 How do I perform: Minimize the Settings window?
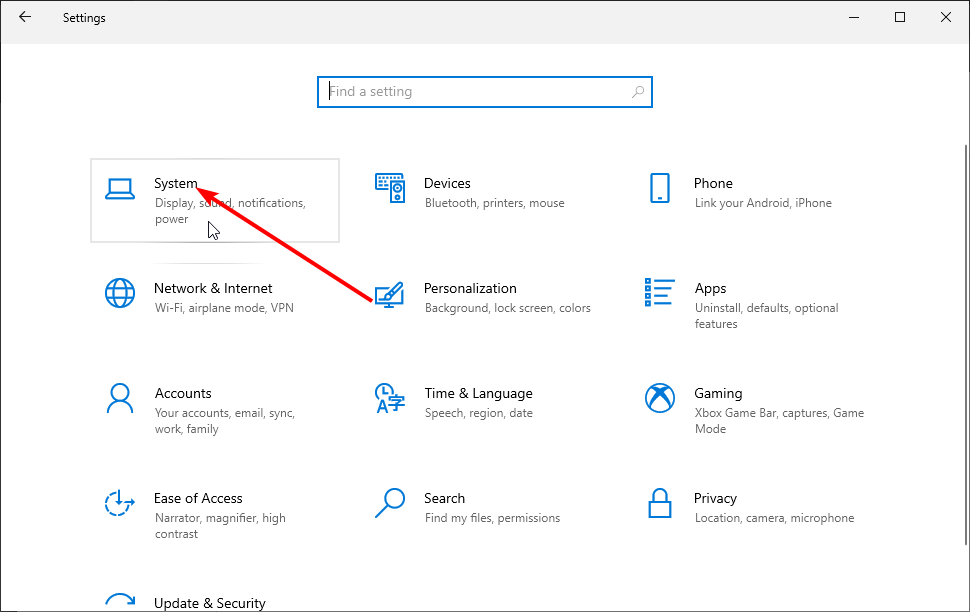(x=854, y=17)
